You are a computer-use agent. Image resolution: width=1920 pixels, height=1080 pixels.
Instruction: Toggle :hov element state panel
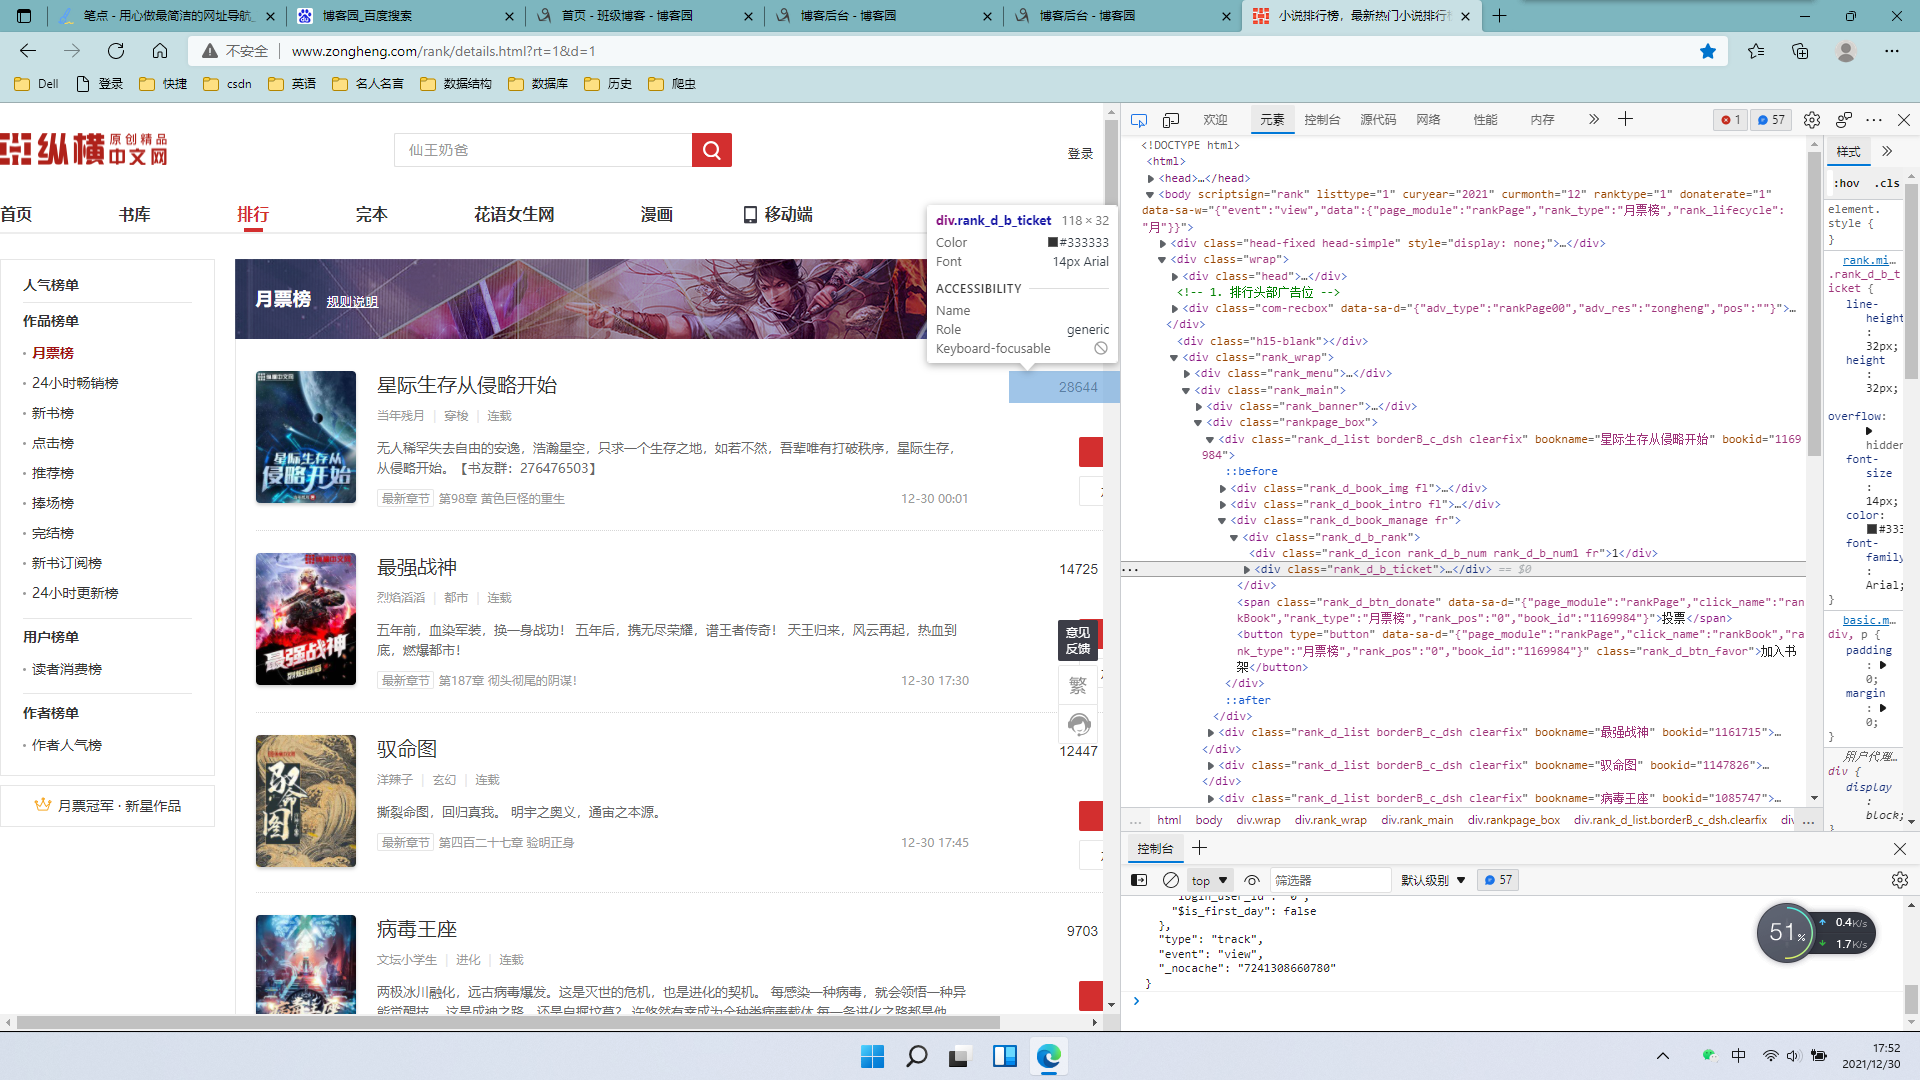pyautogui.click(x=1847, y=183)
